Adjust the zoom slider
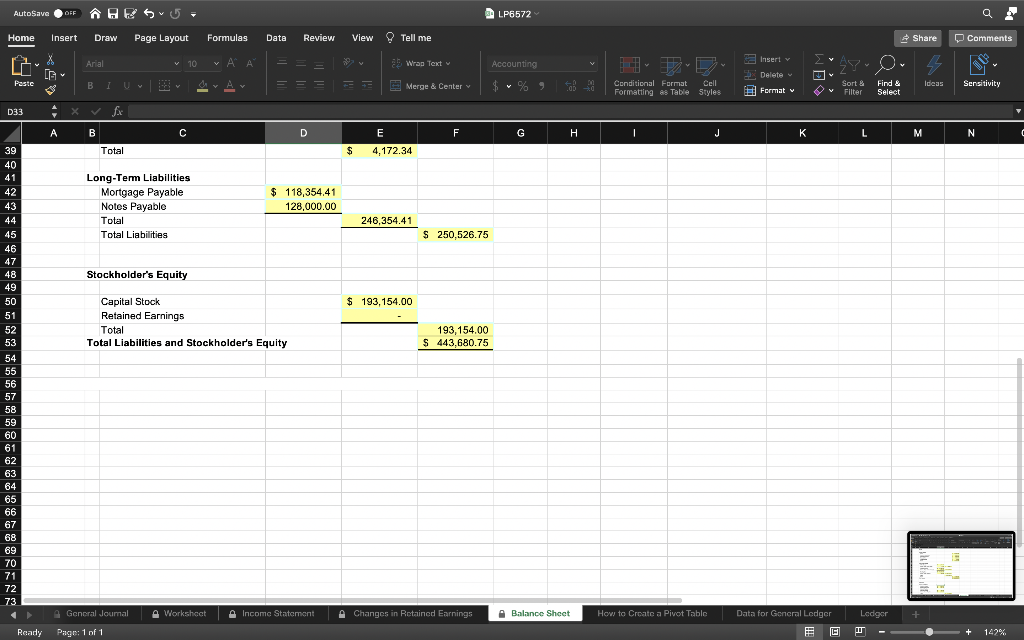Screen dimensions: 1024x640 [x=930, y=631]
